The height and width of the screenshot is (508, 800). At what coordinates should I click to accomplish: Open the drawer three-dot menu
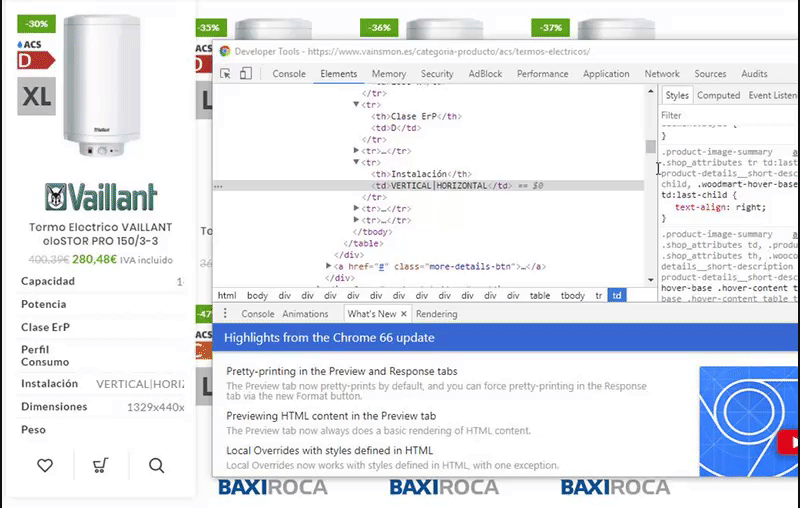pyautogui.click(x=225, y=314)
